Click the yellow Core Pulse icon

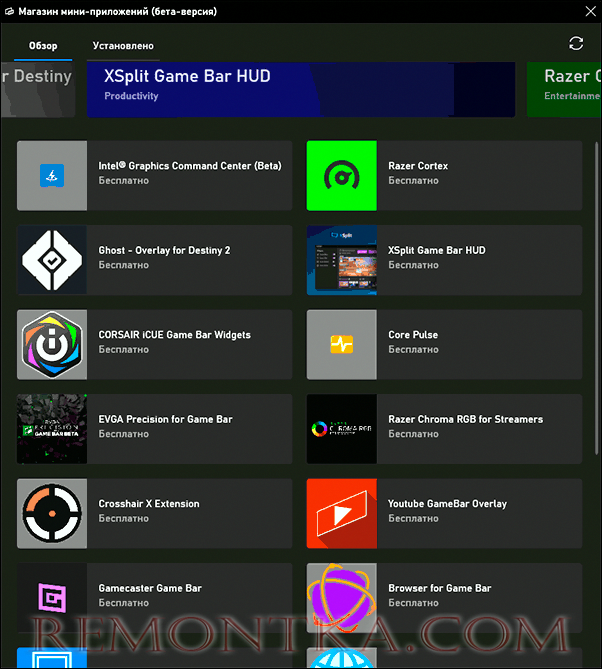pos(341,345)
